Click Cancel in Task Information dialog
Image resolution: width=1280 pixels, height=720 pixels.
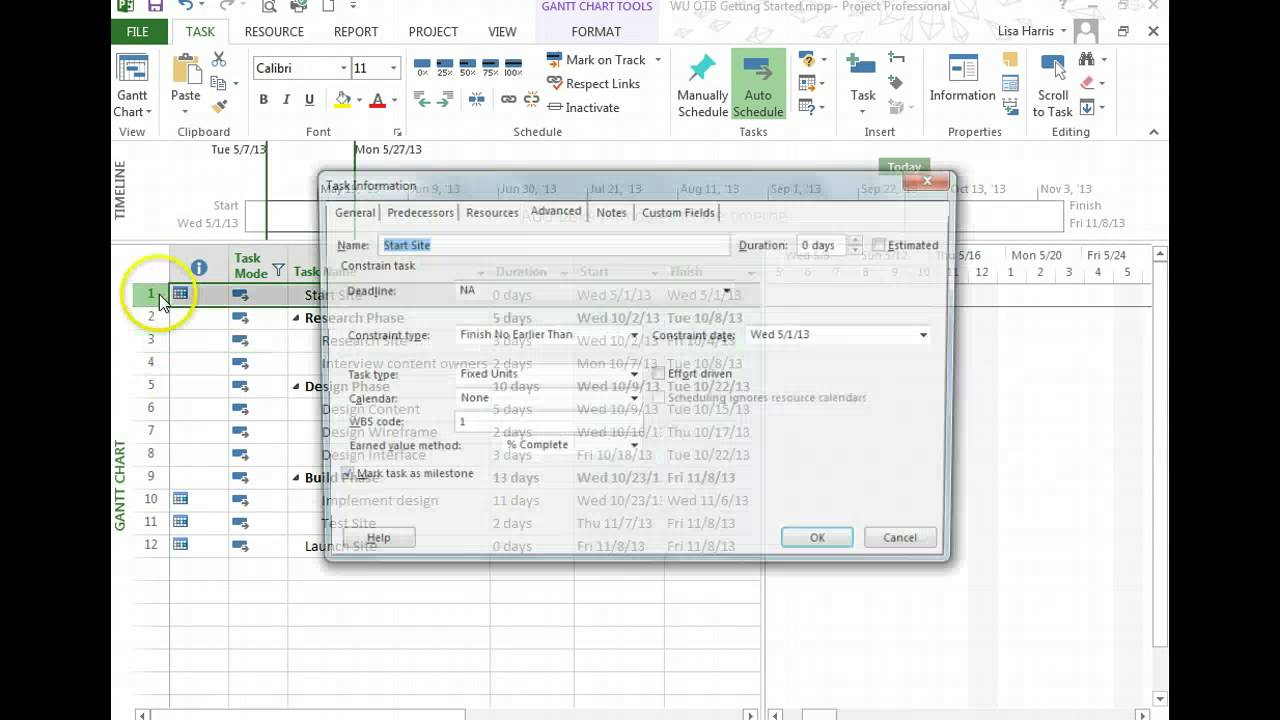point(900,538)
